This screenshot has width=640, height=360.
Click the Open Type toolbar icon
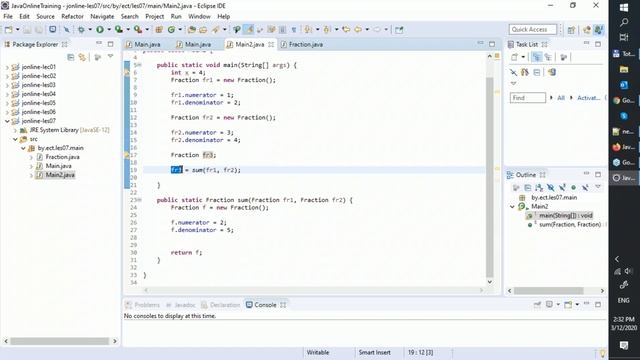tap(191, 30)
